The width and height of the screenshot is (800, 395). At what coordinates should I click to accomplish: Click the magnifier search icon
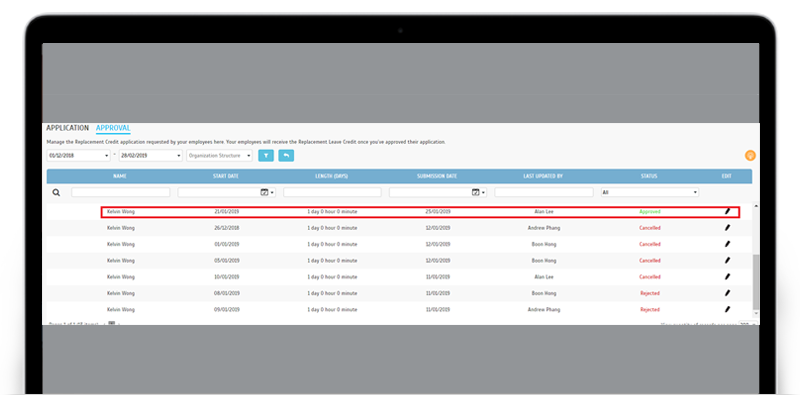click(x=57, y=192)
